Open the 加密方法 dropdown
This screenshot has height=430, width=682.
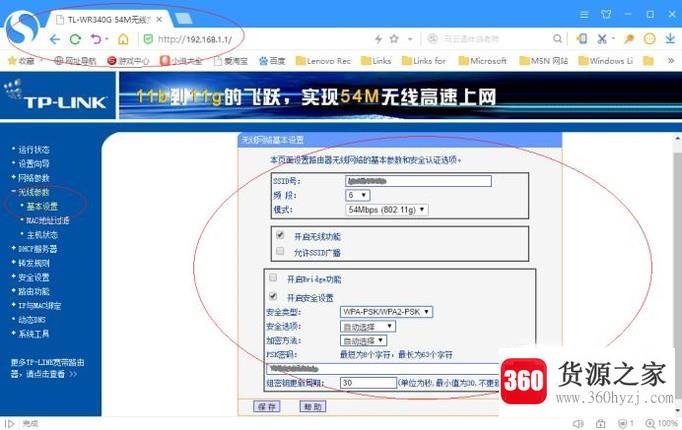363,340
